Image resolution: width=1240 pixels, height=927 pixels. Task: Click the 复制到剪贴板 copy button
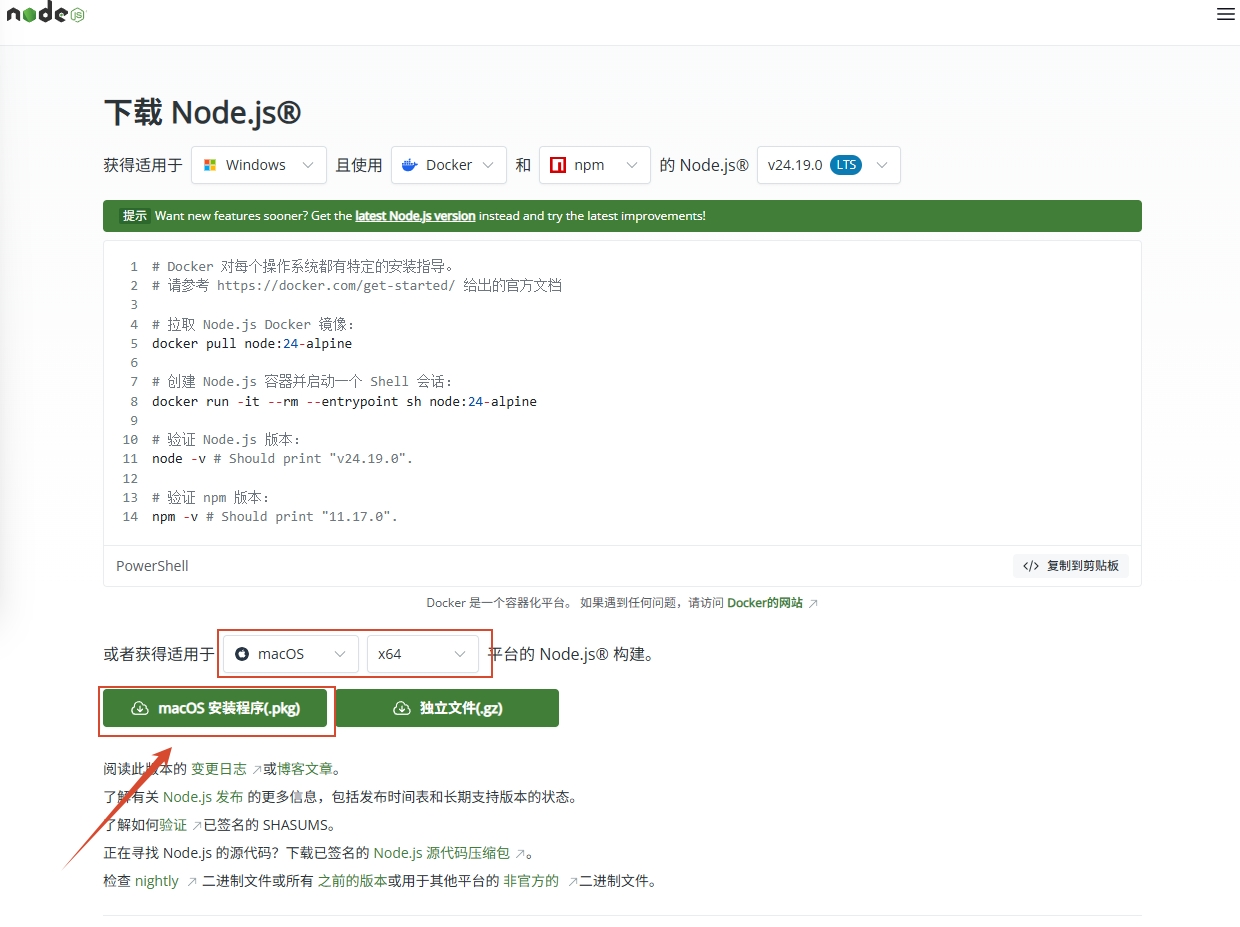(x=1071, y=566)
